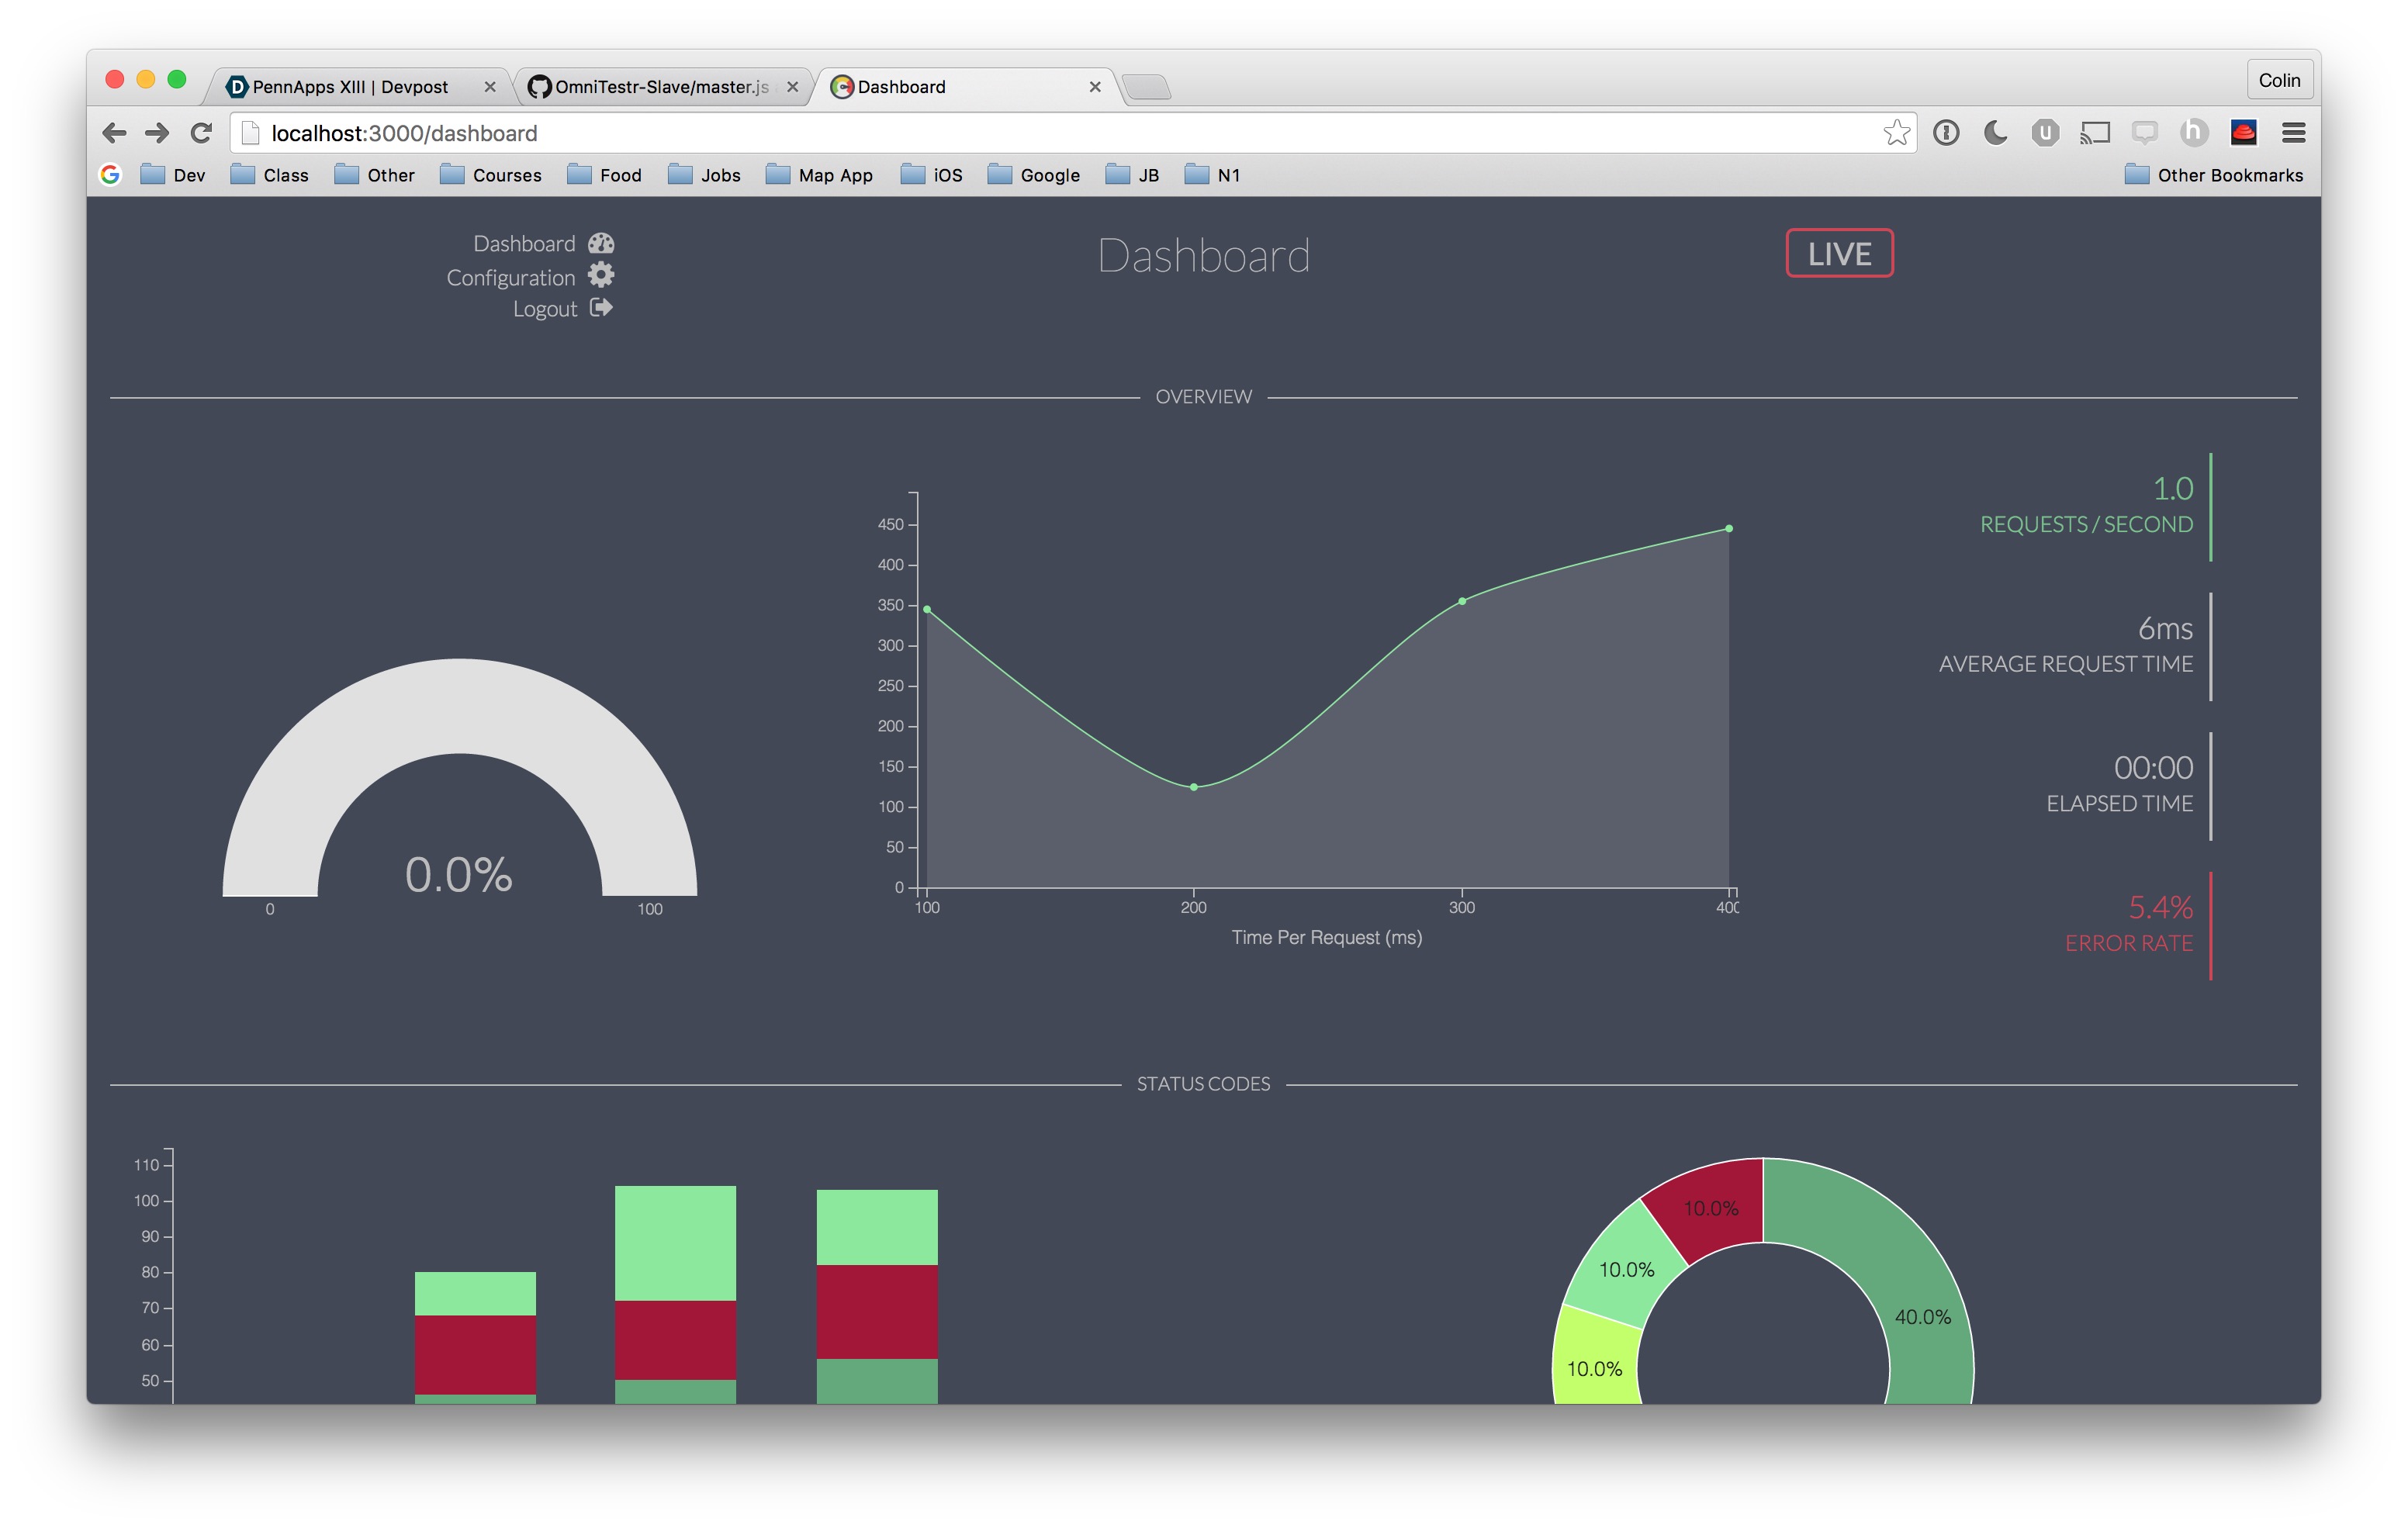Click the crescent moon extension icon
2408x1528 pixels.
click(x=1995, y=133)
